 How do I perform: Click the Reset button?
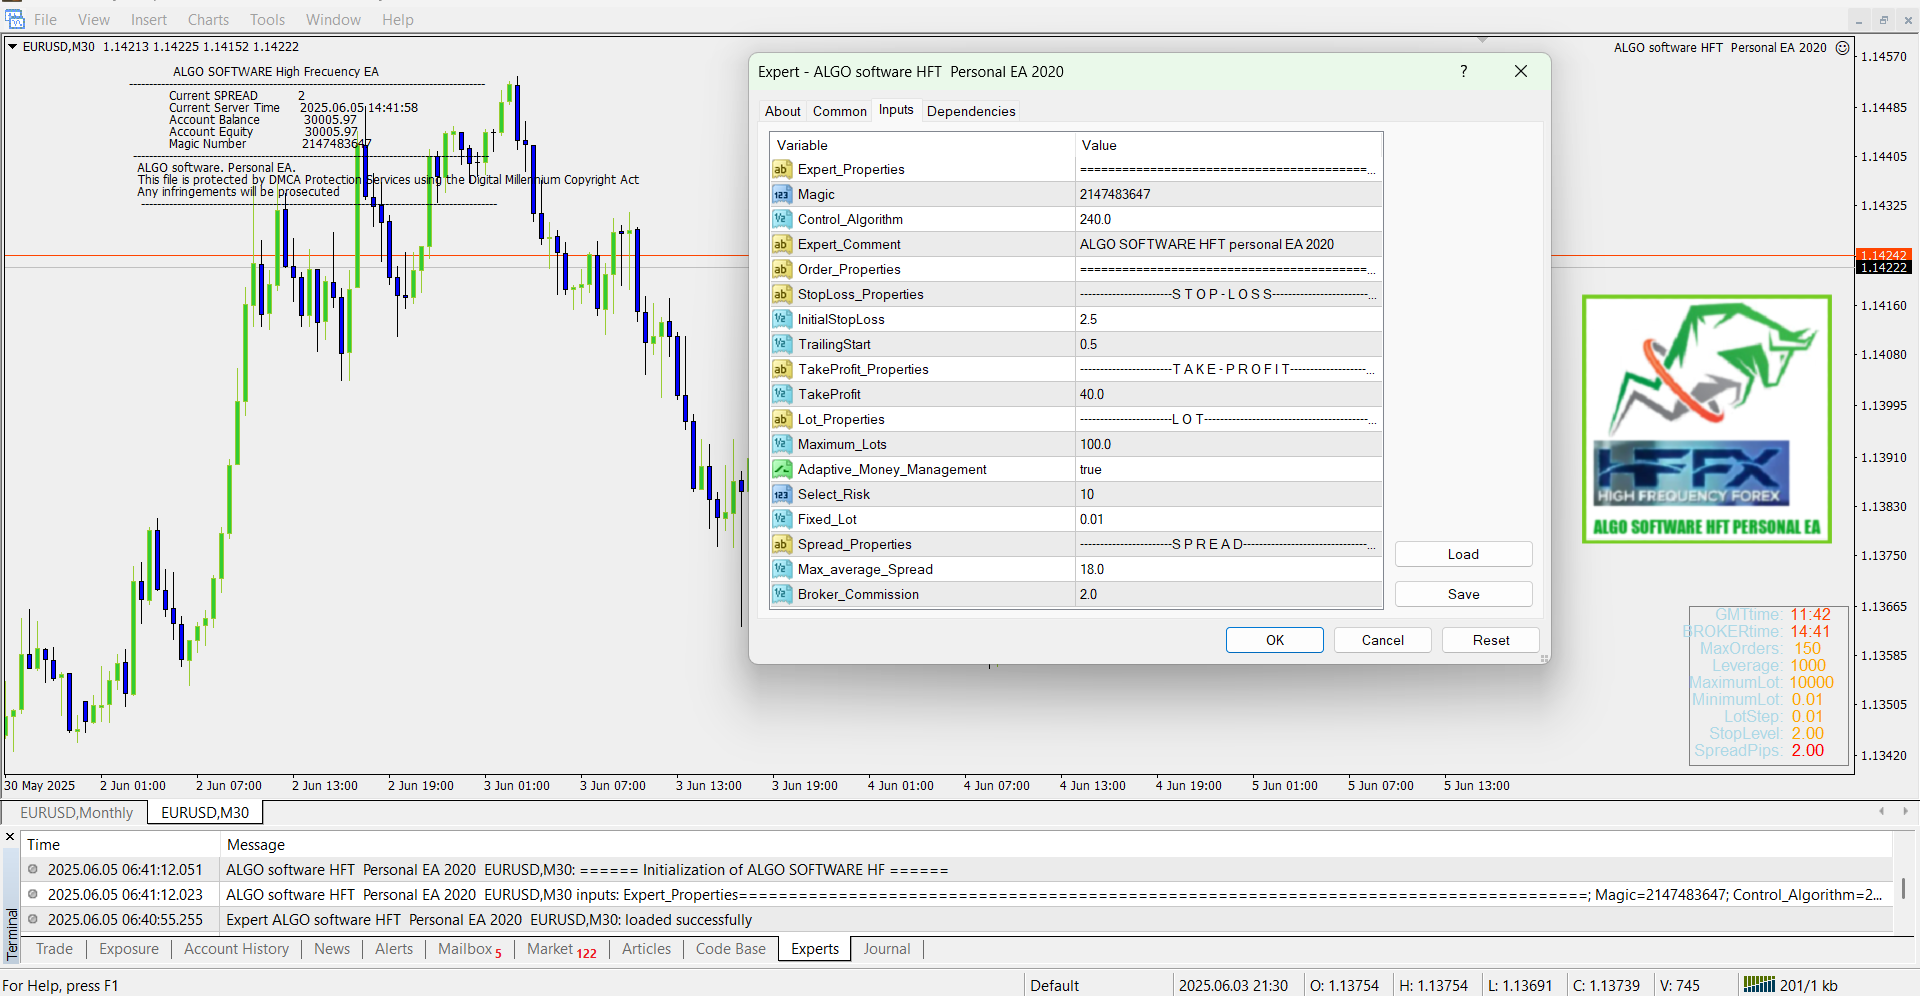pyautogui.click(x=1490, y=640)
